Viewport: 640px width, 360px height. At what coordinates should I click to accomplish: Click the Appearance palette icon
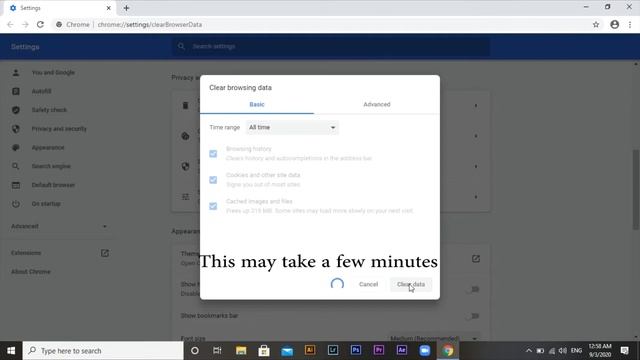coord(16,147)
